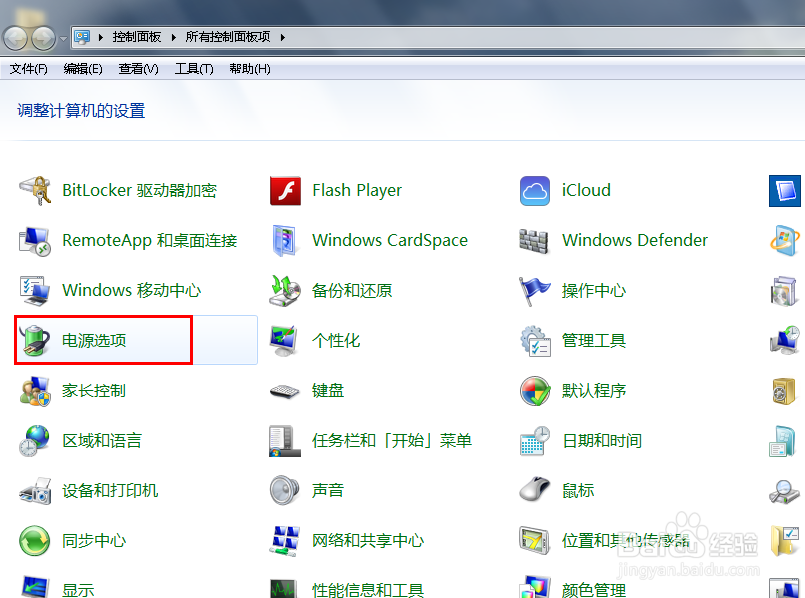The width and height of the screenshot is (805, 598).
Task: Open the 工具(T) menu
Action: (194, 69)
